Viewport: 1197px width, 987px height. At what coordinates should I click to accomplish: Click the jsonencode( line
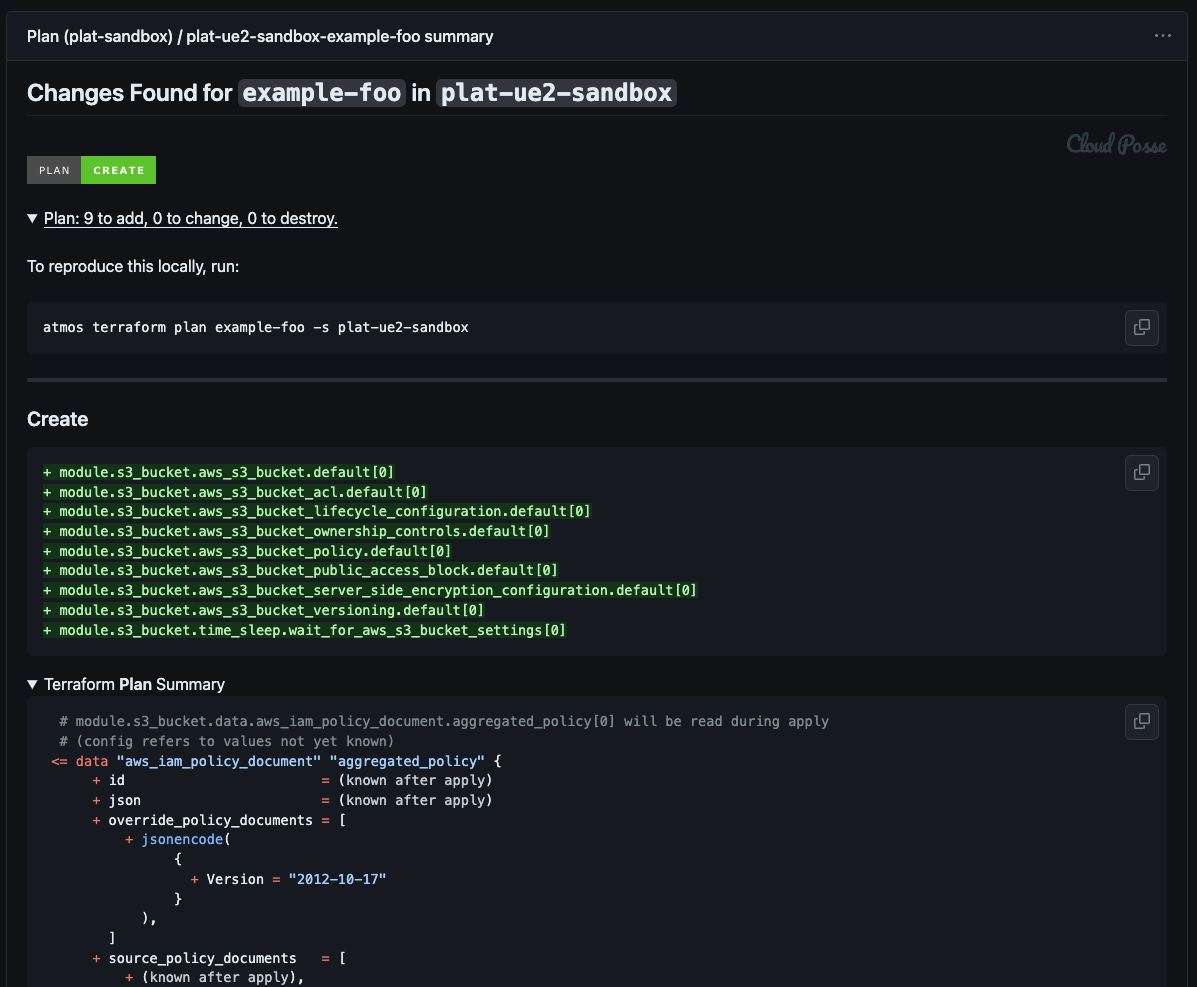click(178, 839)
